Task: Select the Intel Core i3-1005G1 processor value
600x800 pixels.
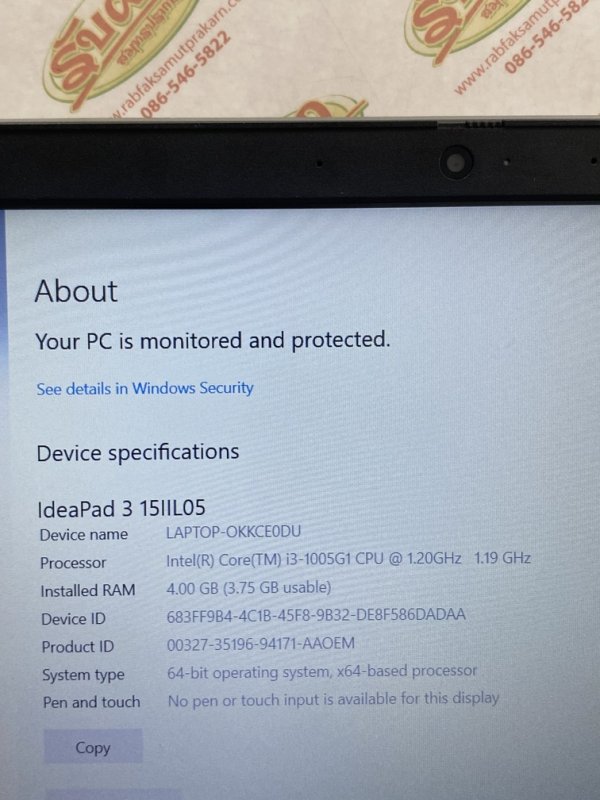Action: [348, 559]
